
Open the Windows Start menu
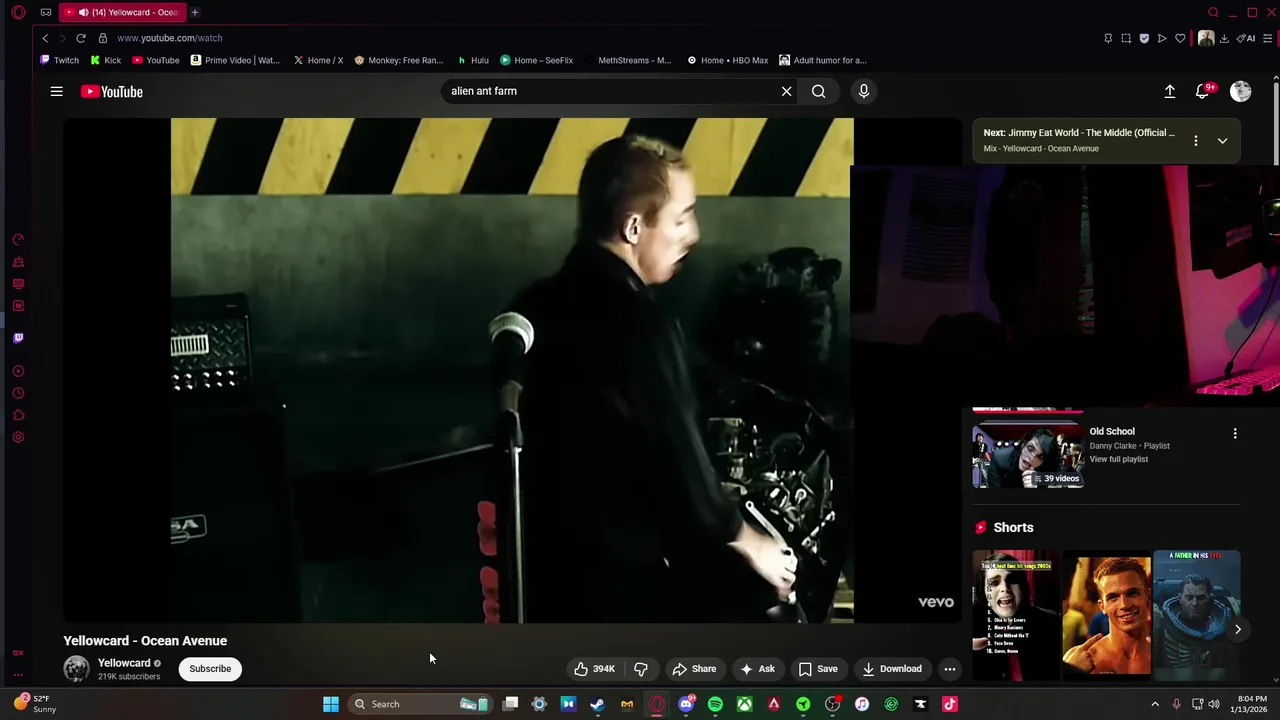click(331, 704)
